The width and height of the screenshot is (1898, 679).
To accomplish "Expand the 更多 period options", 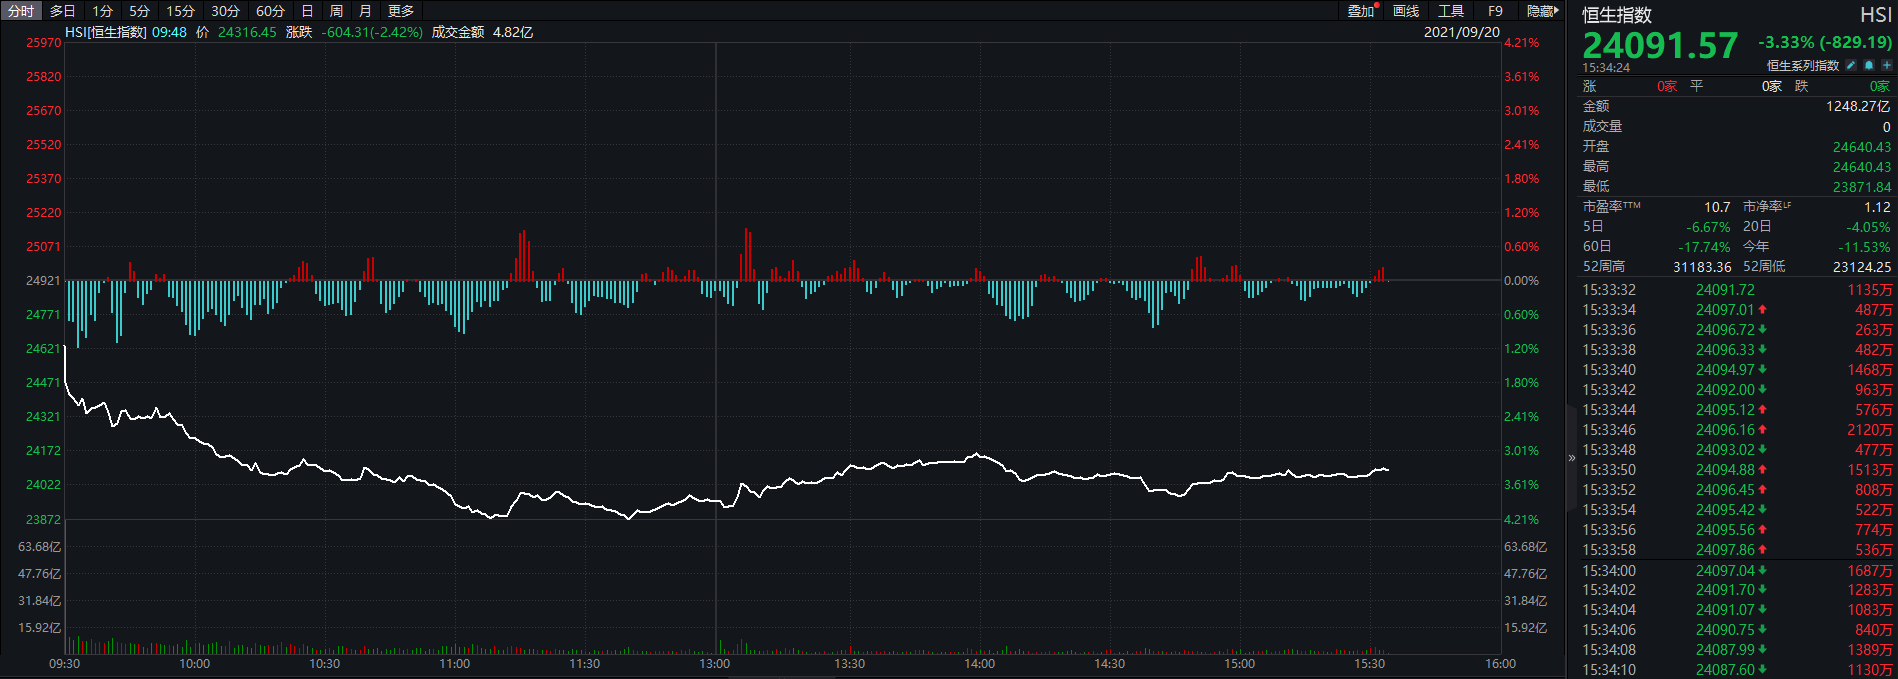I will pyautogui.click(x=401, y=11).
